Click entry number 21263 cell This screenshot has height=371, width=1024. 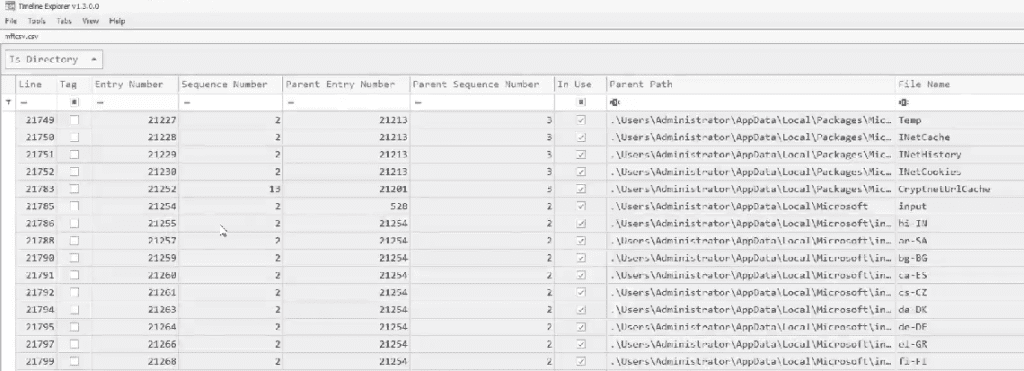[135, 310]
